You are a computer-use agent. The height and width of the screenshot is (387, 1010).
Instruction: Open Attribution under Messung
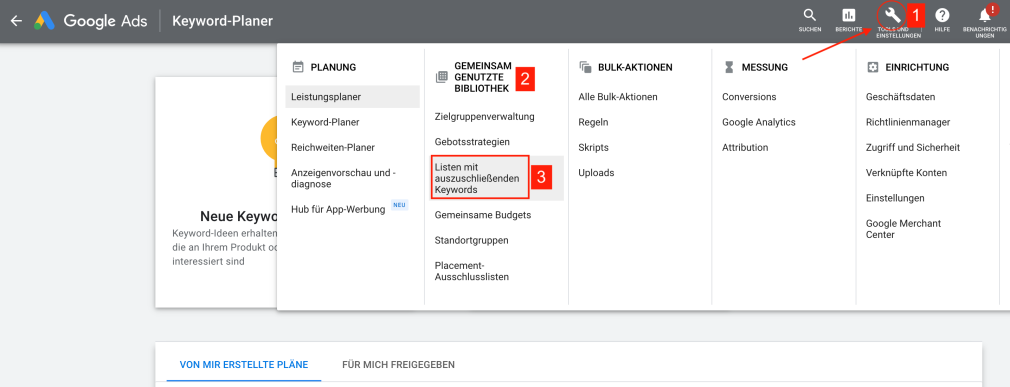[745, 147]
